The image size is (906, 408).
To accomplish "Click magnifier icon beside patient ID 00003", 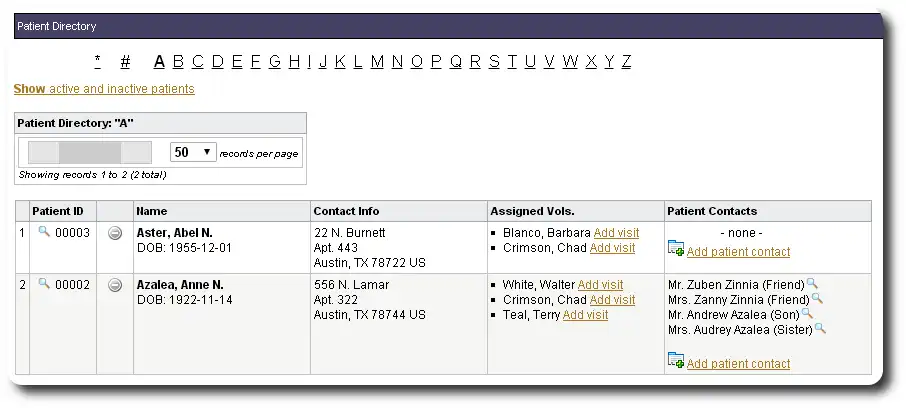I will [x=43, y=232].
